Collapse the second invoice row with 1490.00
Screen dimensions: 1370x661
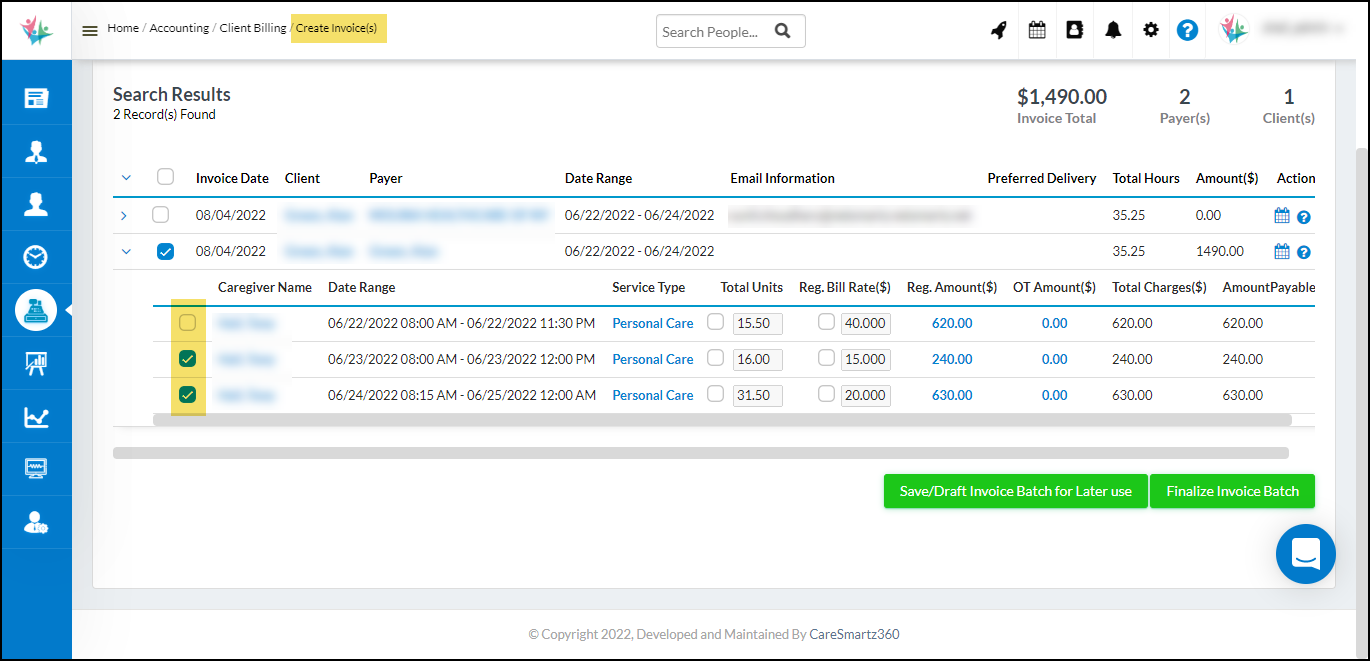[x=126, y=252]
